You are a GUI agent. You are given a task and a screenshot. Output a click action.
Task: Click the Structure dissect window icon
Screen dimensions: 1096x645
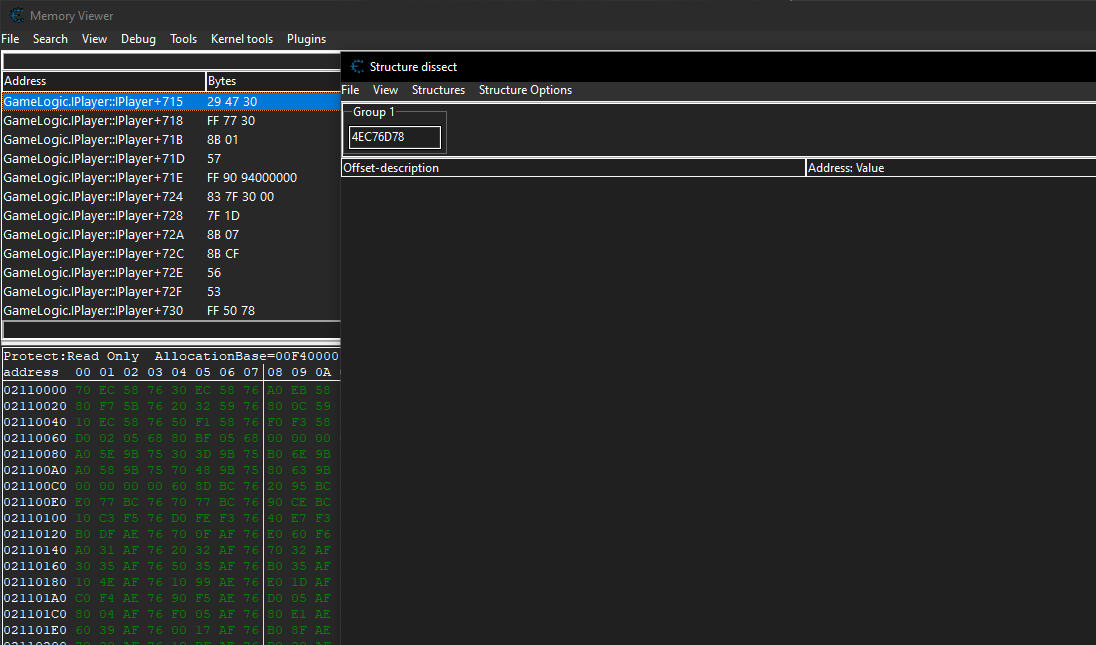pyautogui.click(x=357, y=66)
